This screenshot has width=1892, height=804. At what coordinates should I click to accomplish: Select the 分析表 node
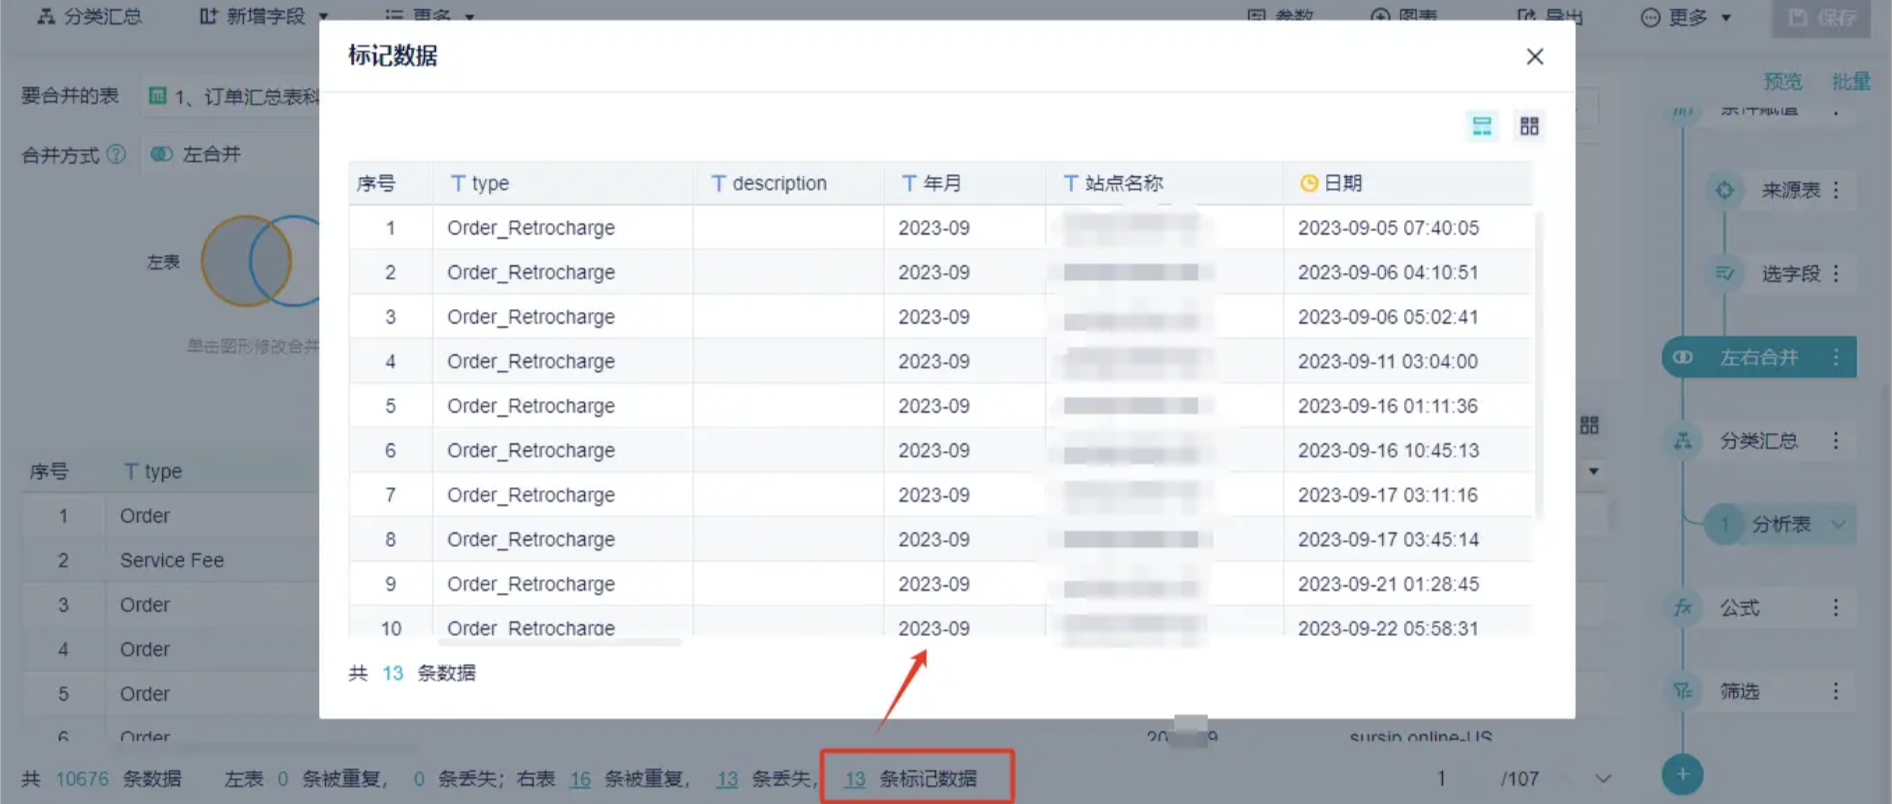coord(1781,524)
